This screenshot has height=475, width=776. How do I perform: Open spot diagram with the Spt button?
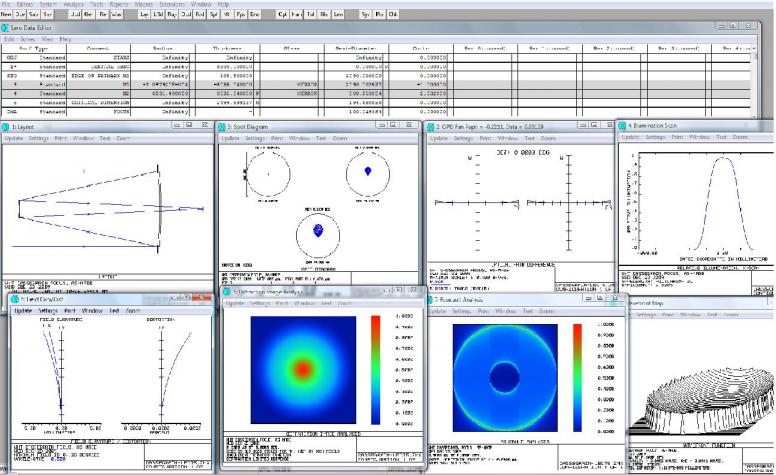[213, 14]
